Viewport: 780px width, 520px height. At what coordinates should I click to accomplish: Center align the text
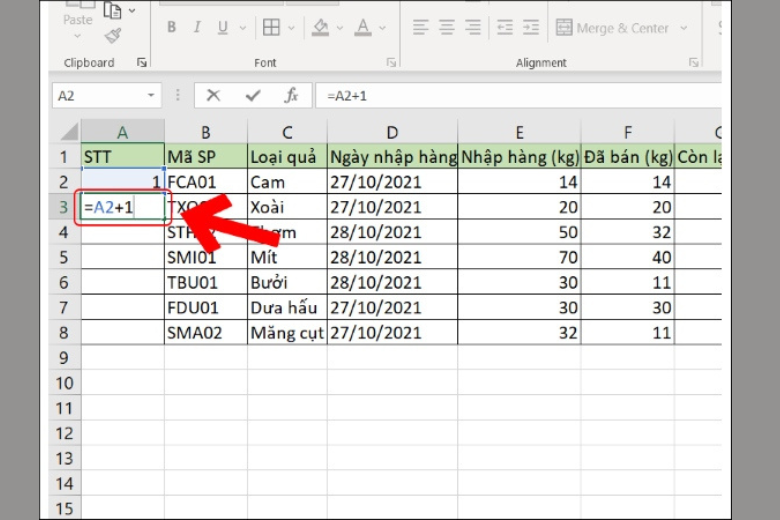(448, 28)
